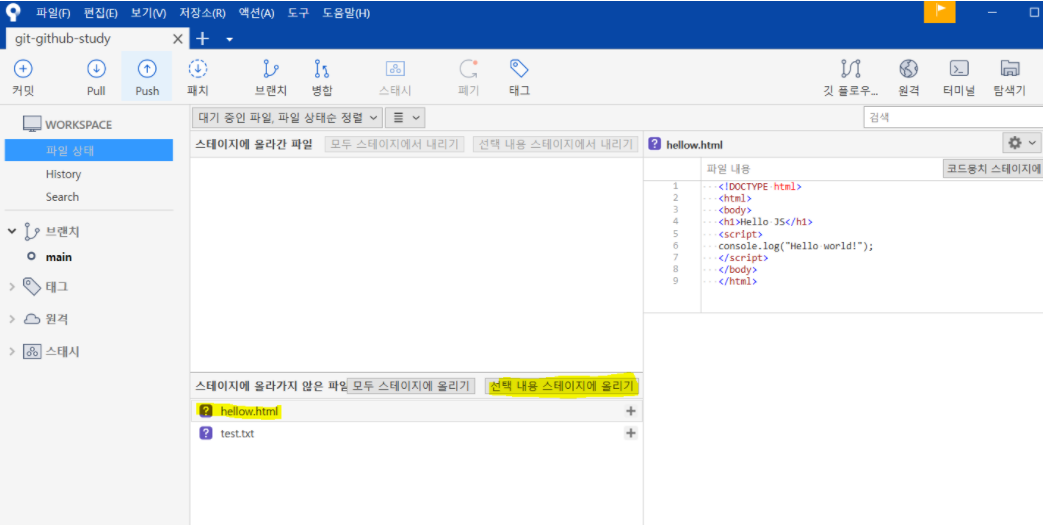Expand the 원격 section
The width and height of the screenshot is (1043, 525).
click(11, 319)
